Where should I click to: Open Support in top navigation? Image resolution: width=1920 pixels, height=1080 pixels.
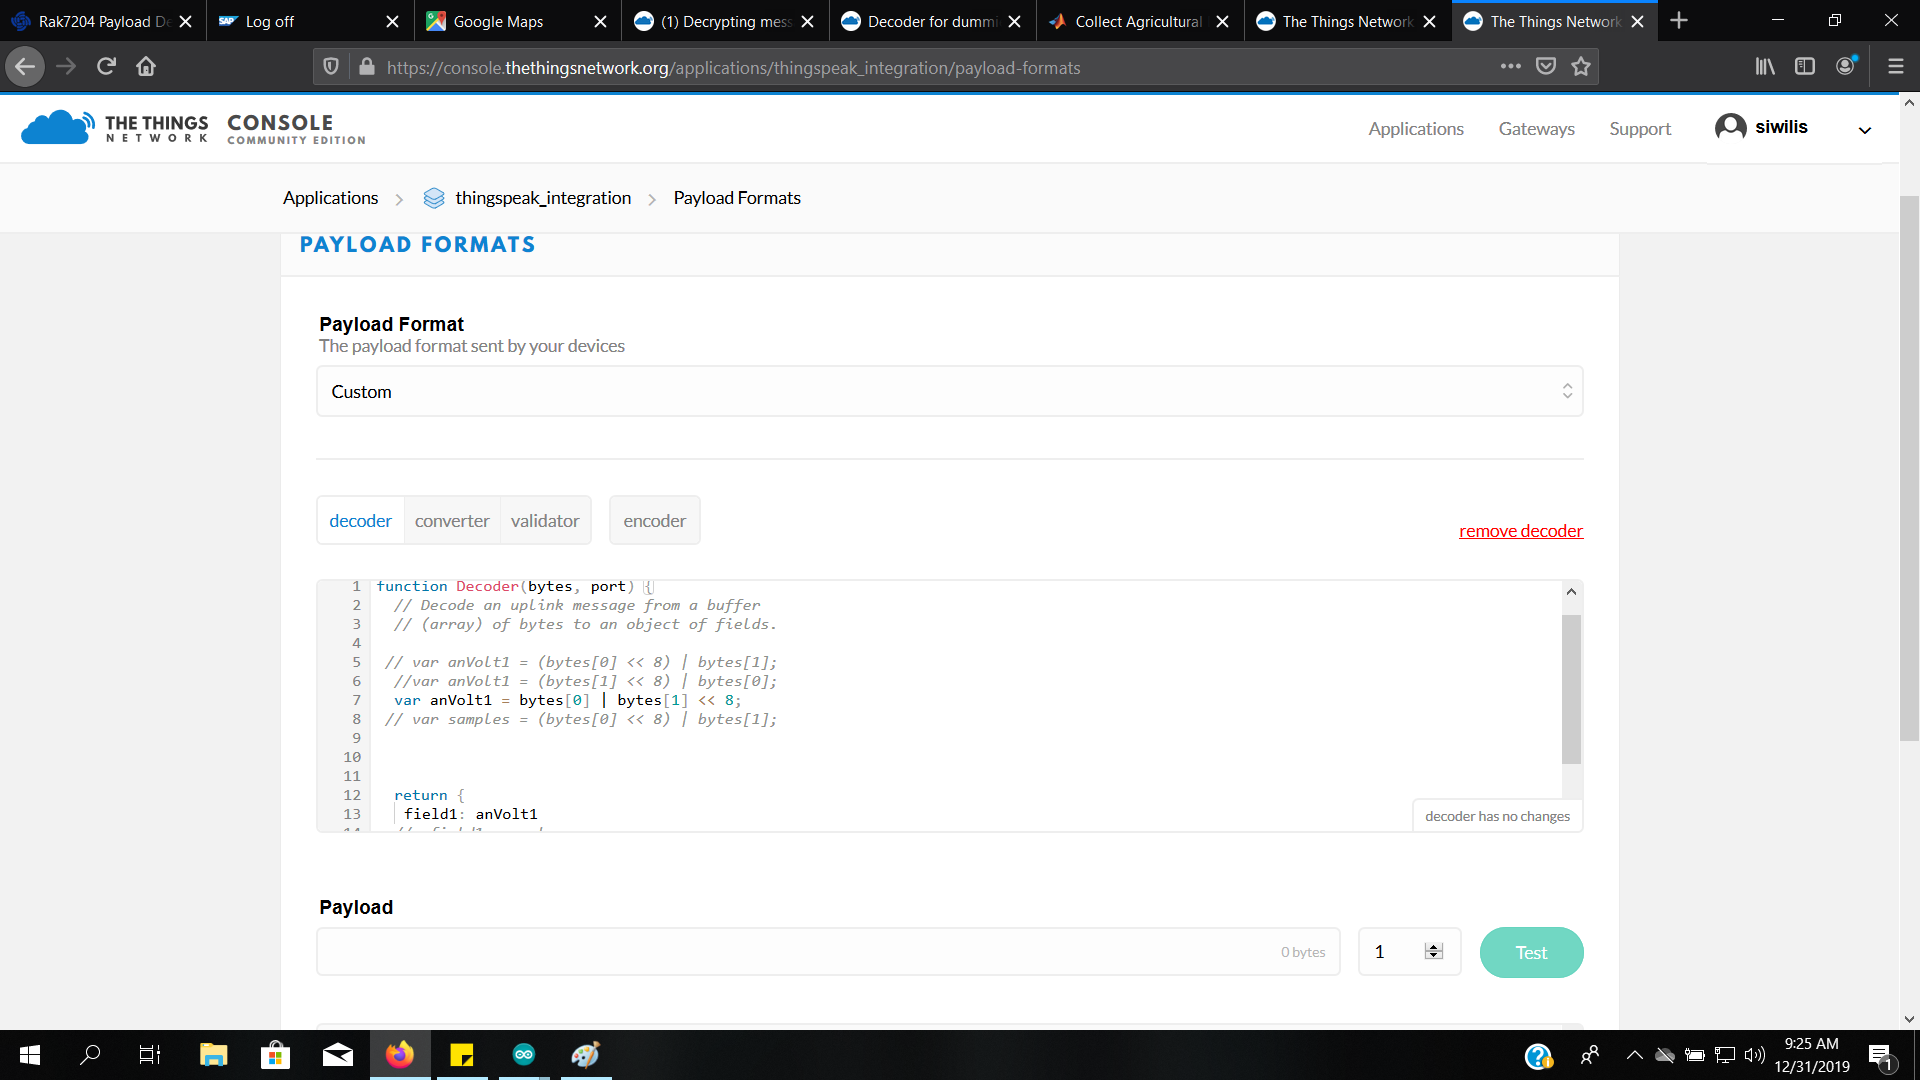tap(1640, 128)
